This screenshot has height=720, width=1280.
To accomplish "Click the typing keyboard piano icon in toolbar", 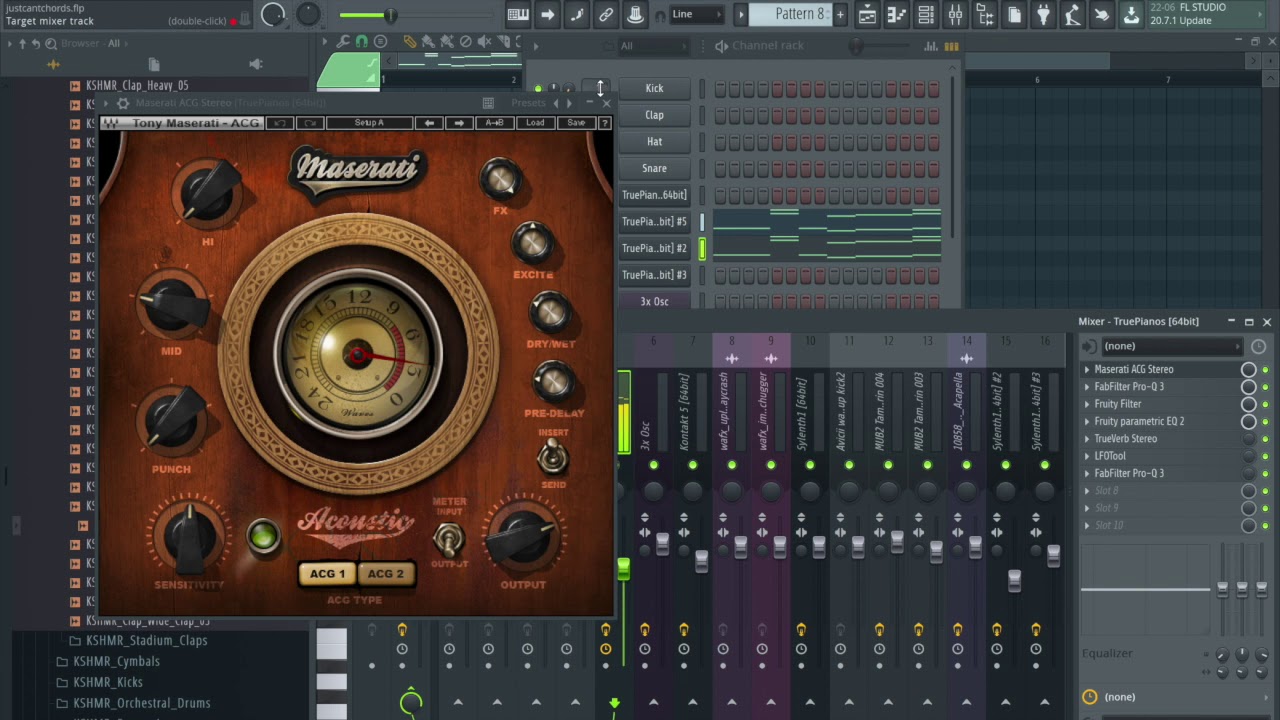I will pos(518,14).
